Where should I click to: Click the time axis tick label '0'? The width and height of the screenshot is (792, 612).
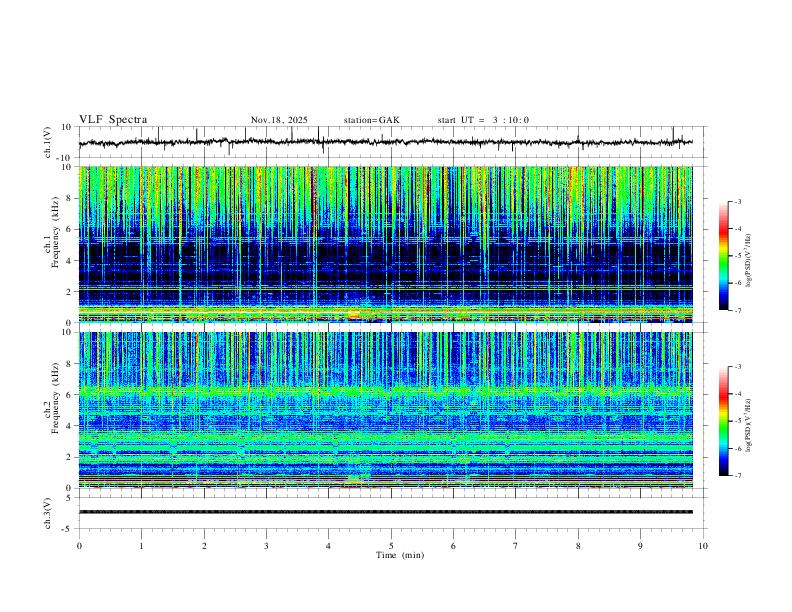[79, 546]
